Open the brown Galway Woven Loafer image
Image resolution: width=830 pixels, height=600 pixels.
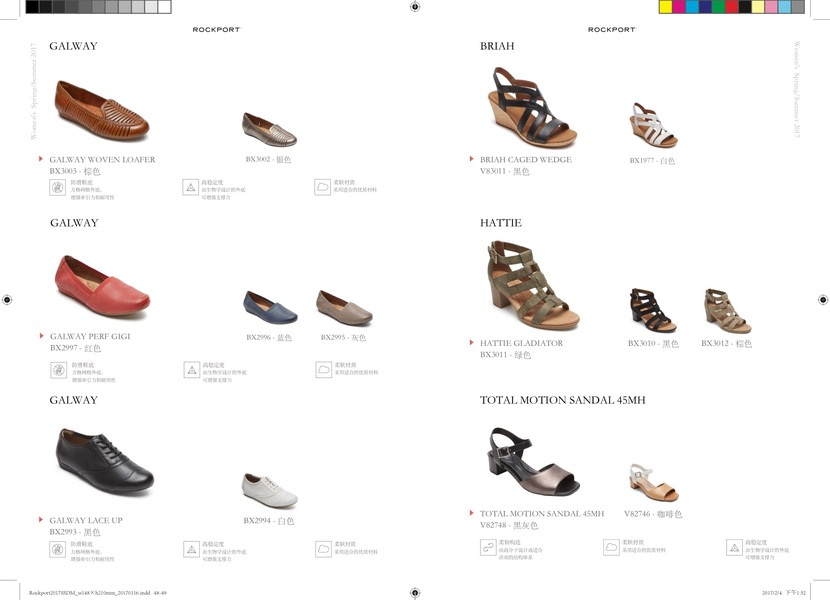tap(102, 111)
